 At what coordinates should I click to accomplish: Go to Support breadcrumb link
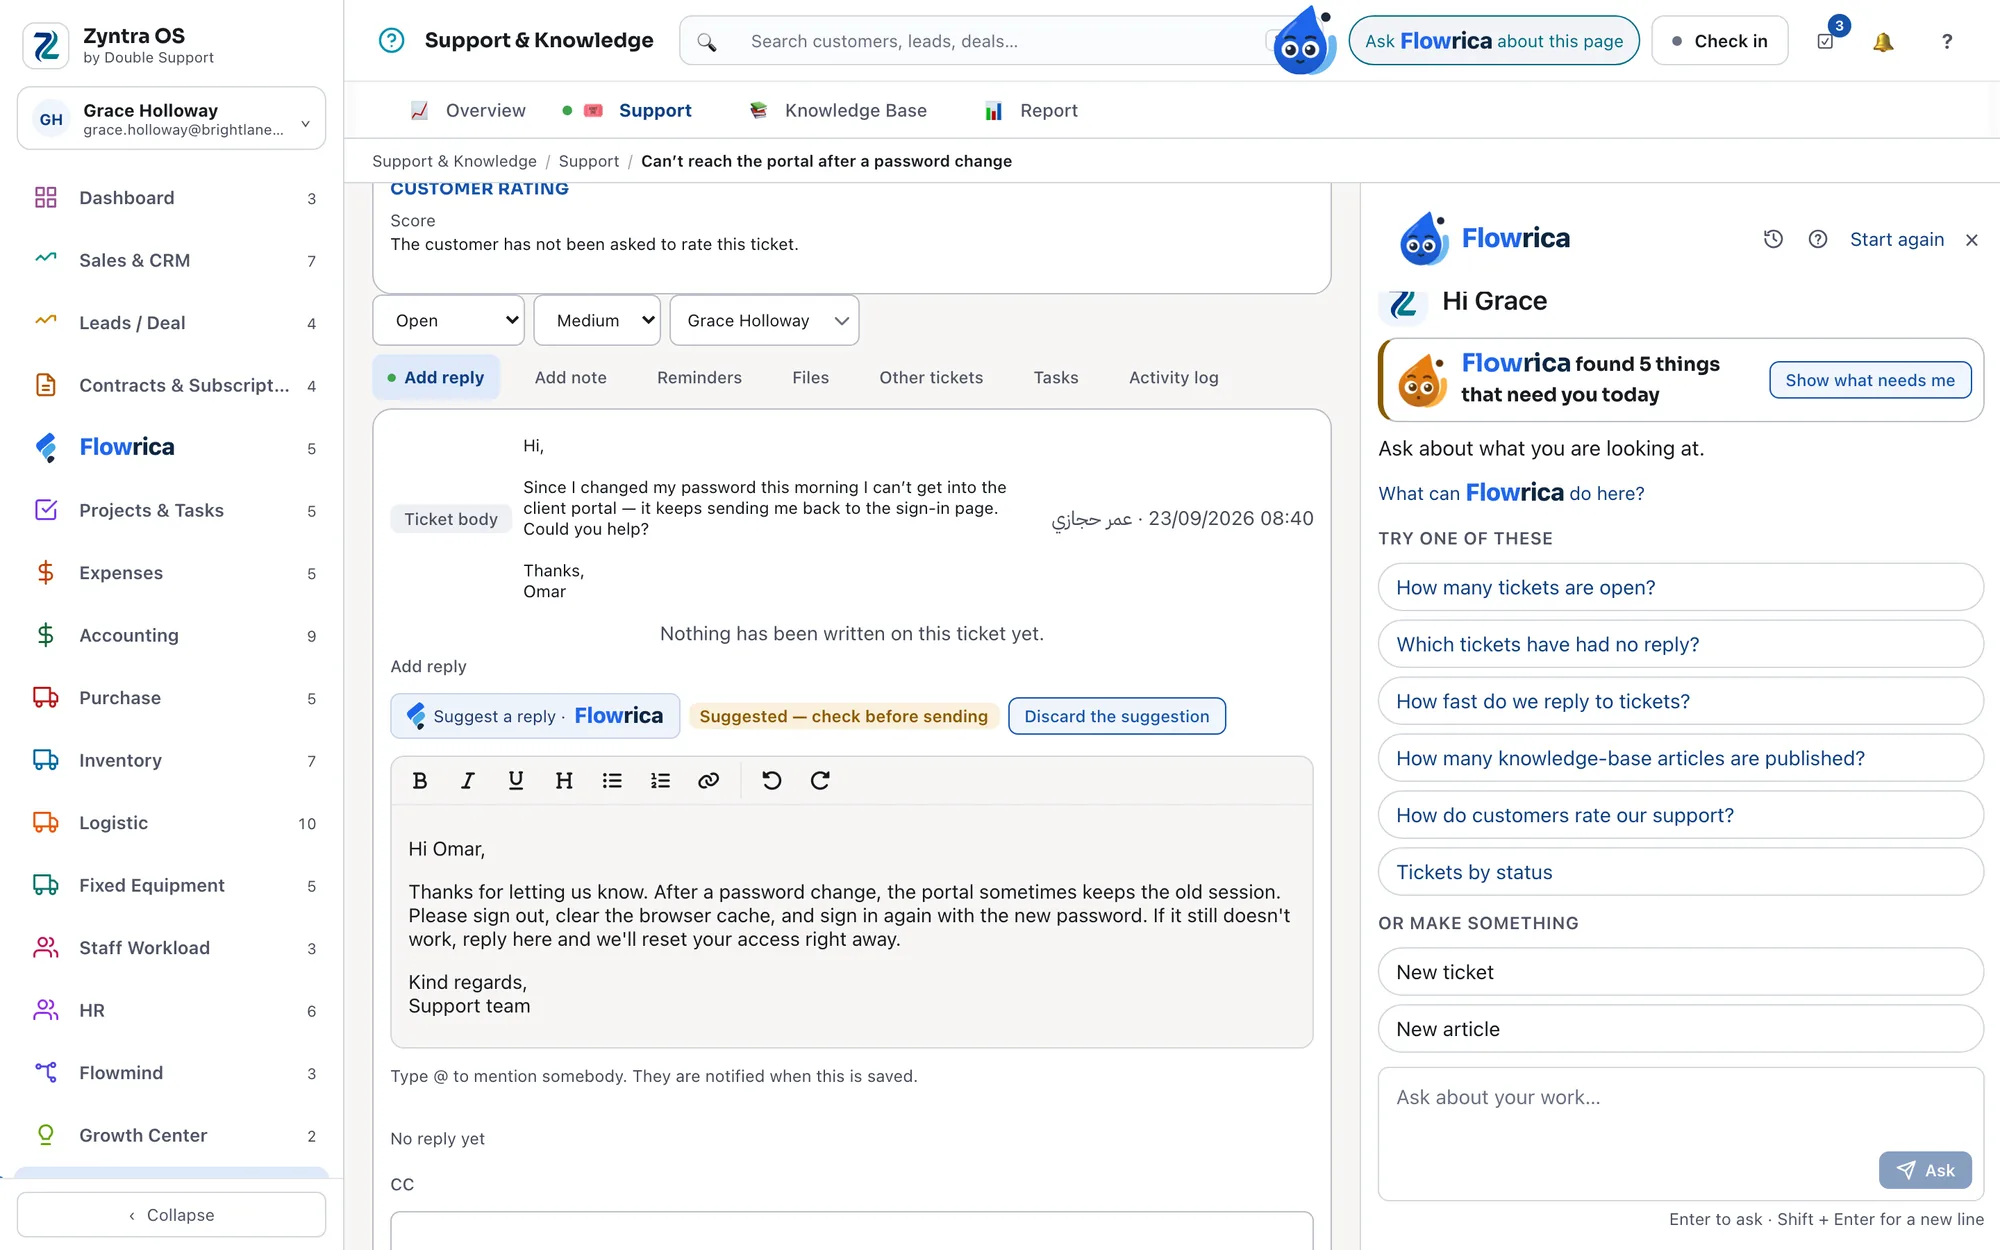tap(588, 161)
